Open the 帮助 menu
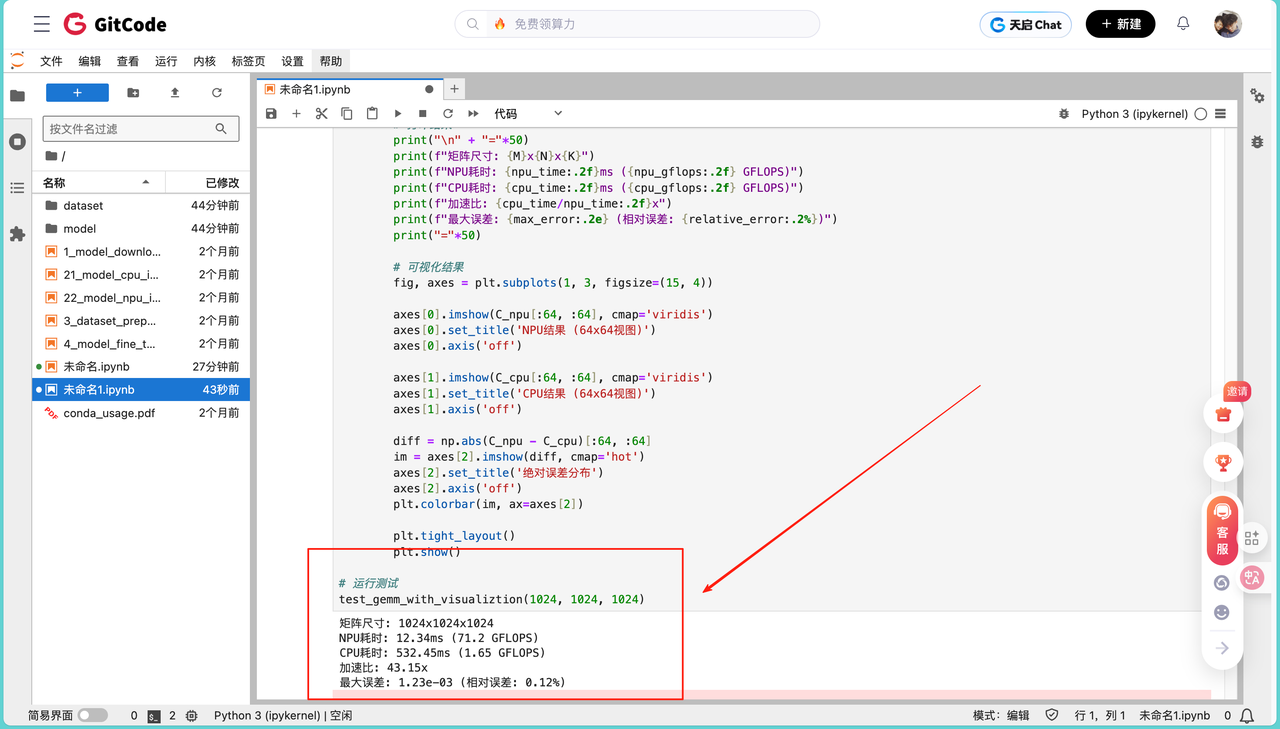1280x729 pixels. pos(331,61)
